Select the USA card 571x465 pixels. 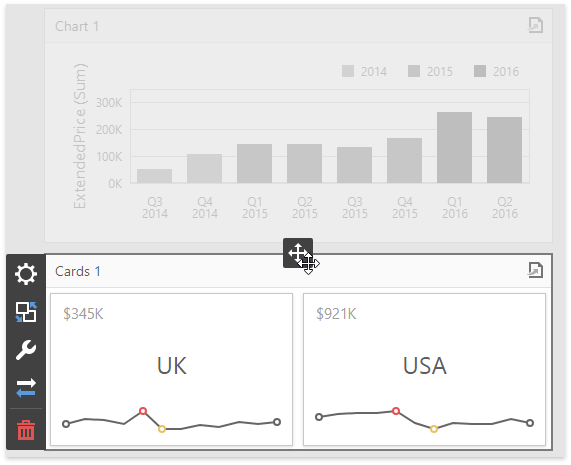pyautogui.click(x=425, y=369)
